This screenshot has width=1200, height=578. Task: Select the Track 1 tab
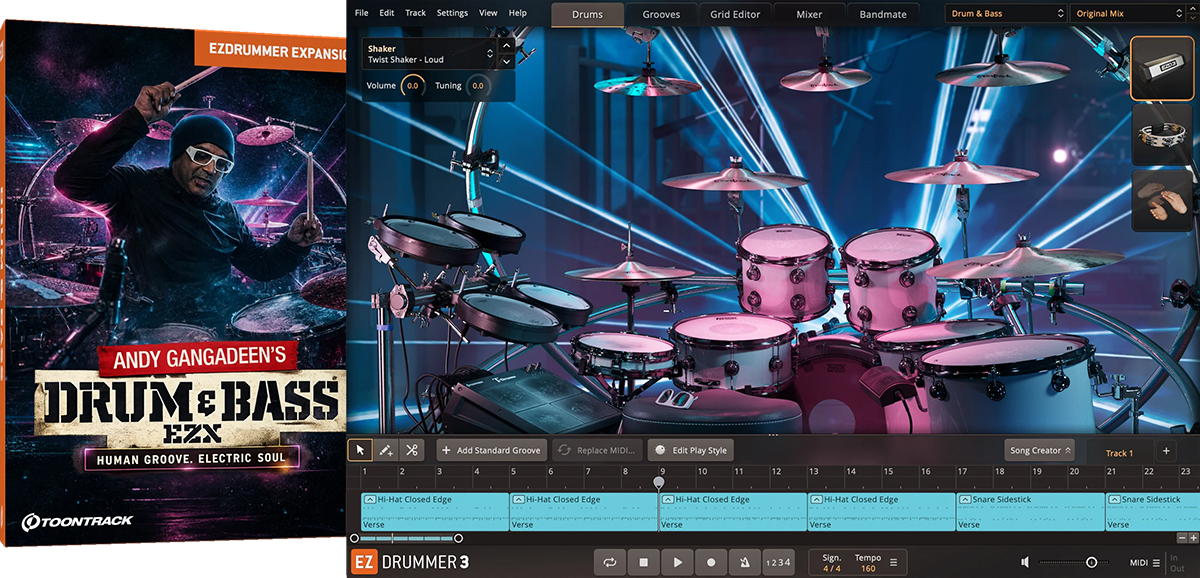click(1119, 453)
